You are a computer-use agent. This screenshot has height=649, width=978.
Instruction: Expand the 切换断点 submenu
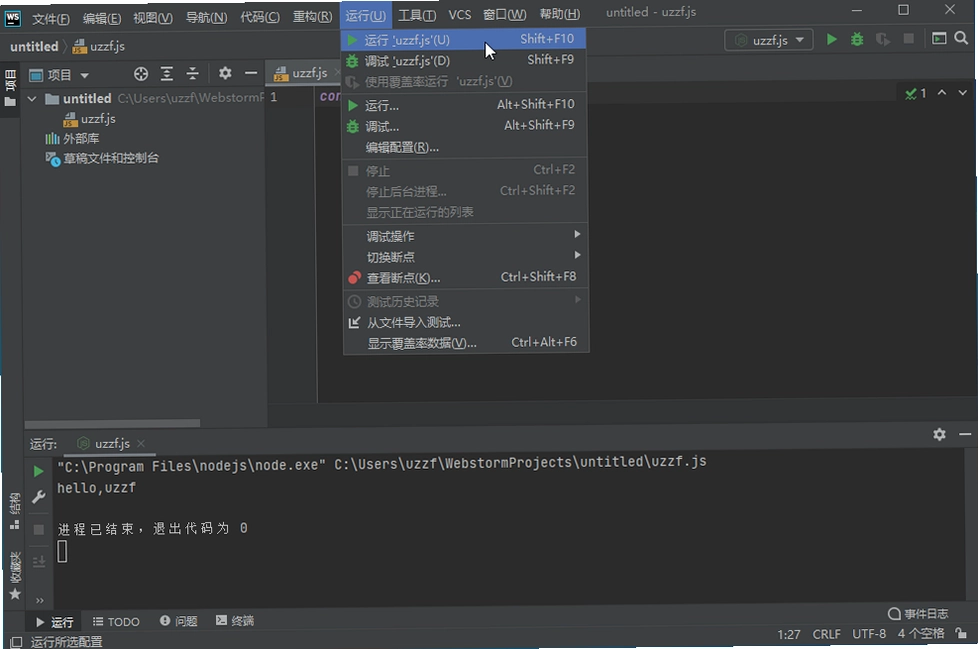[465, 256]
